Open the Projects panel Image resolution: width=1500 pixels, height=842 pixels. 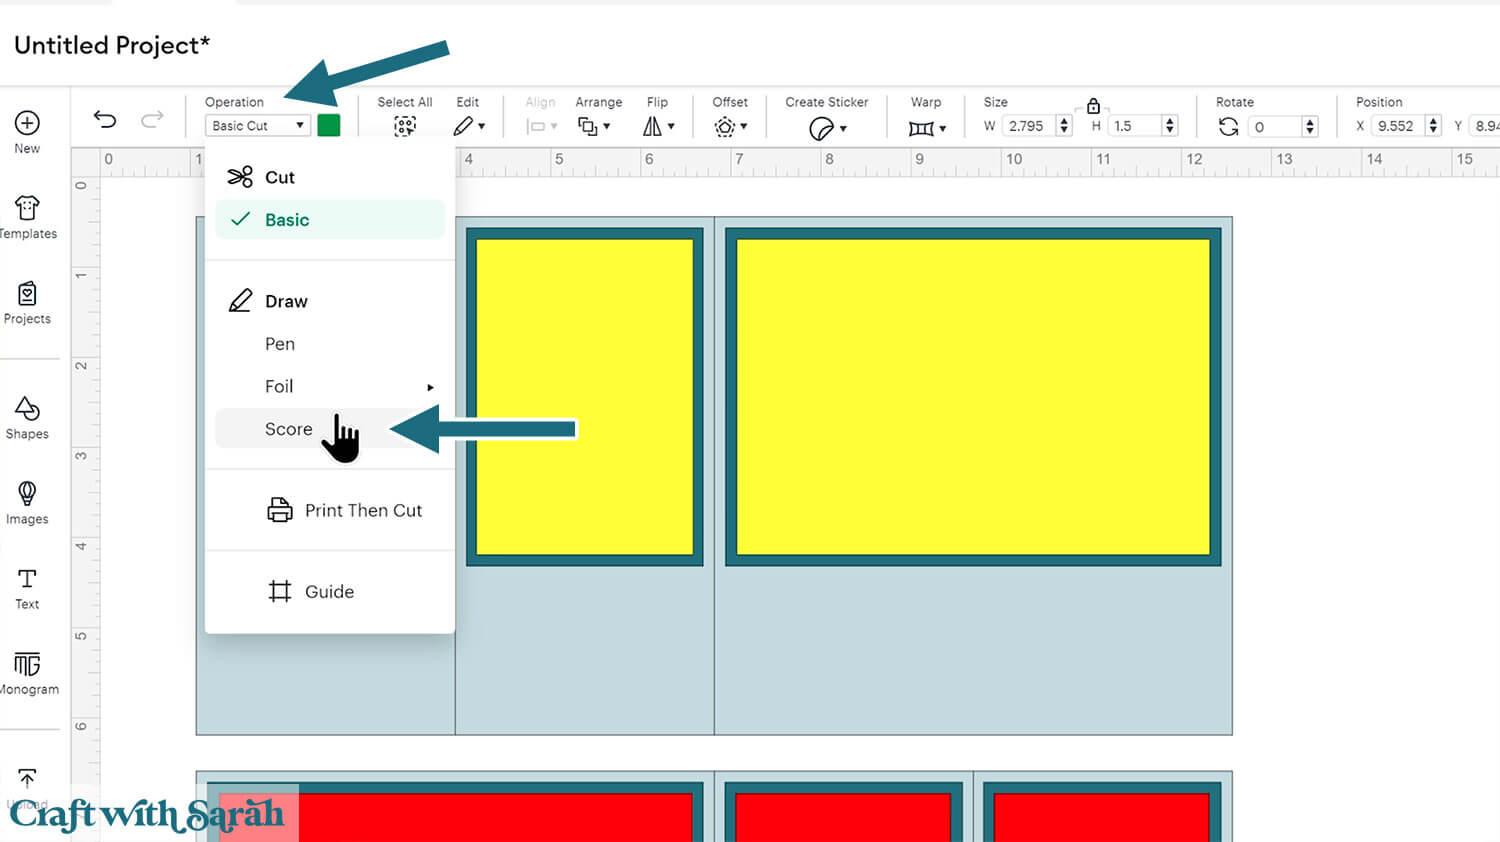[x=27, y=303]
